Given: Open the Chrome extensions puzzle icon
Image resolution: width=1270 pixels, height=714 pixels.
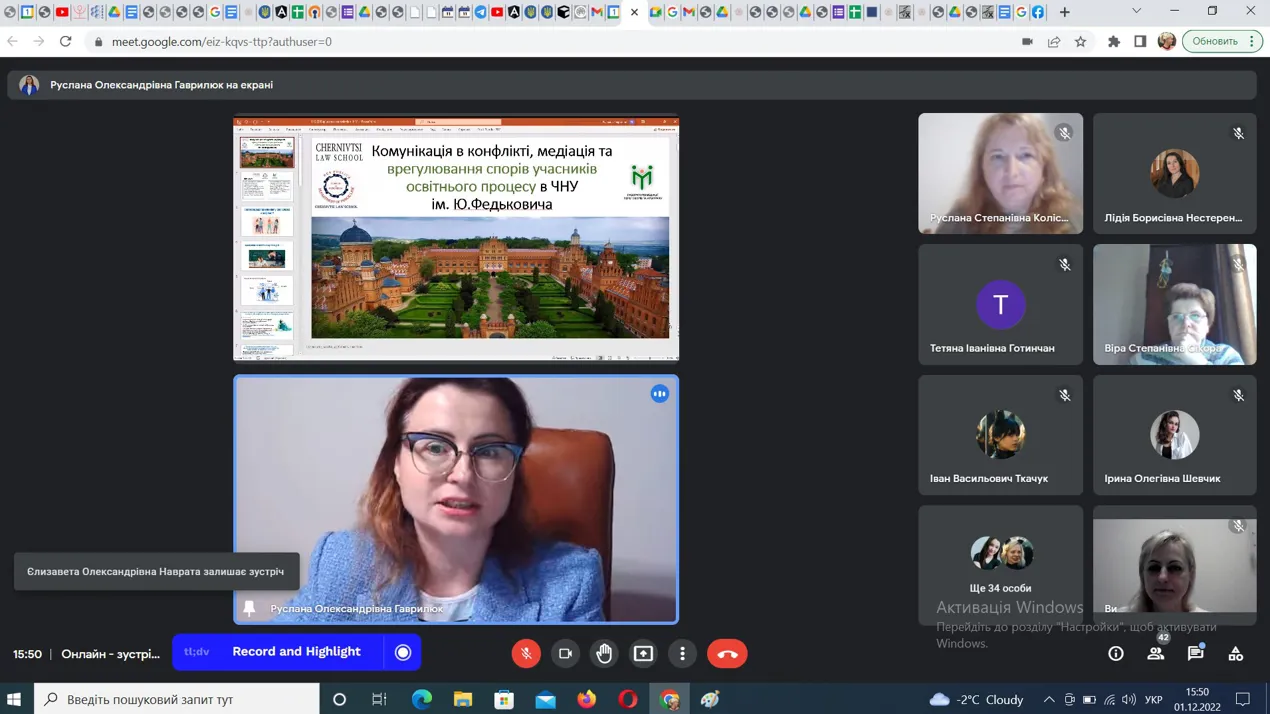Looking at the screenshot, I should point(1113,42).
